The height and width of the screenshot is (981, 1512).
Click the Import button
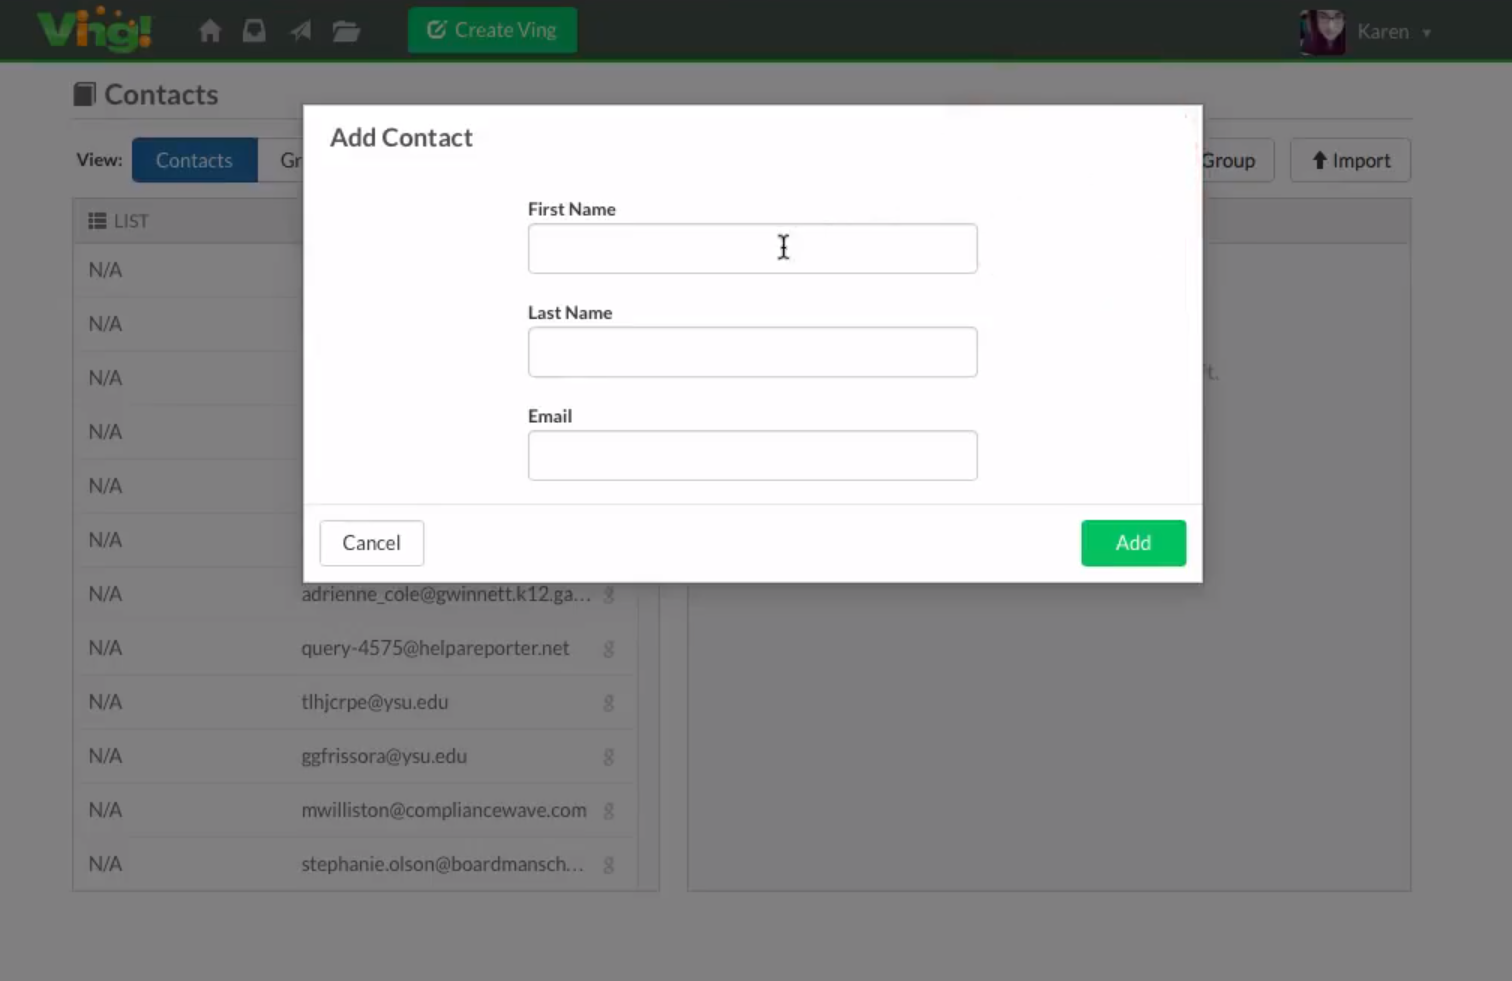[x=1350, y=160]
